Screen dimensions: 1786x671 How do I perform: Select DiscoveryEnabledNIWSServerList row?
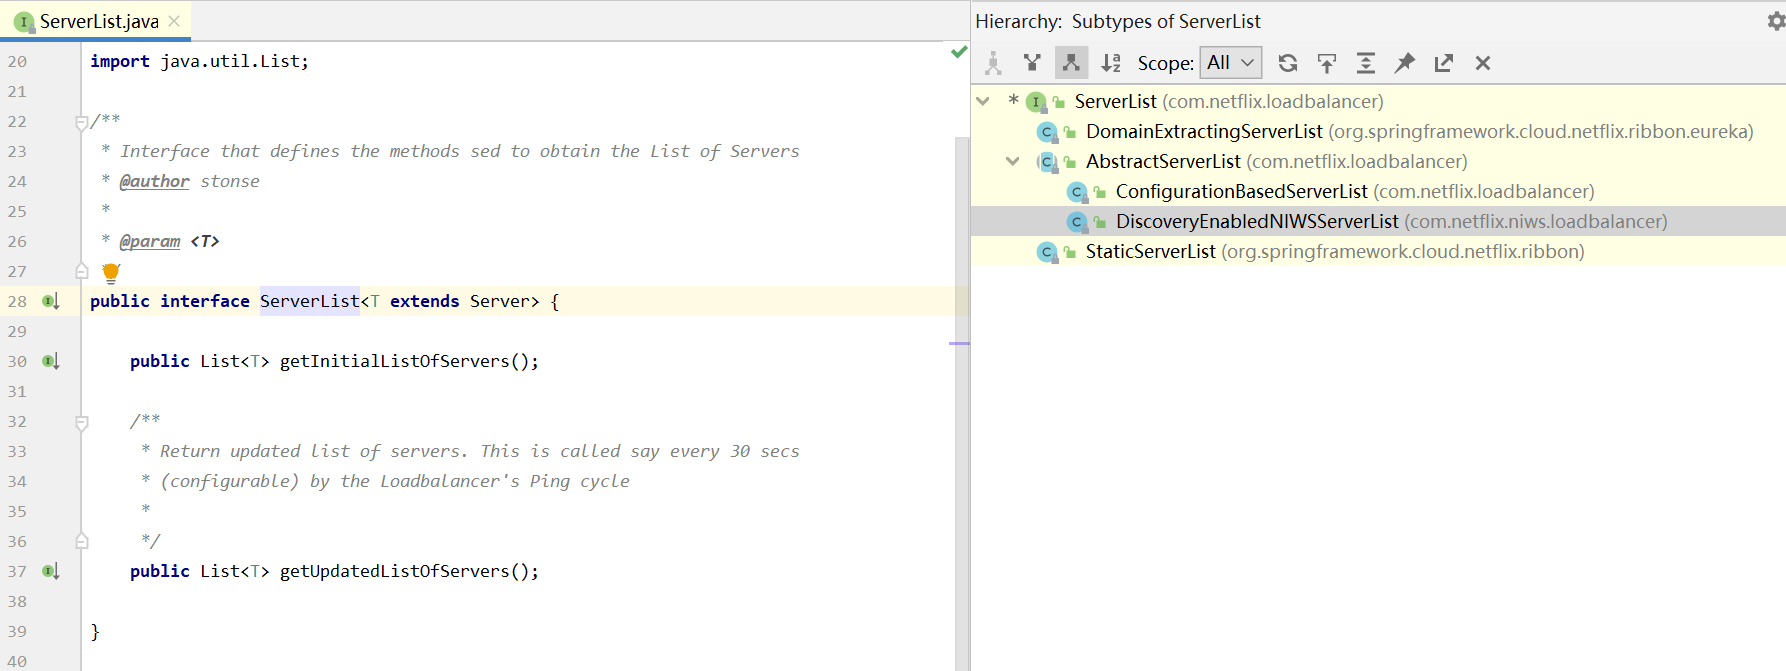1378,221
